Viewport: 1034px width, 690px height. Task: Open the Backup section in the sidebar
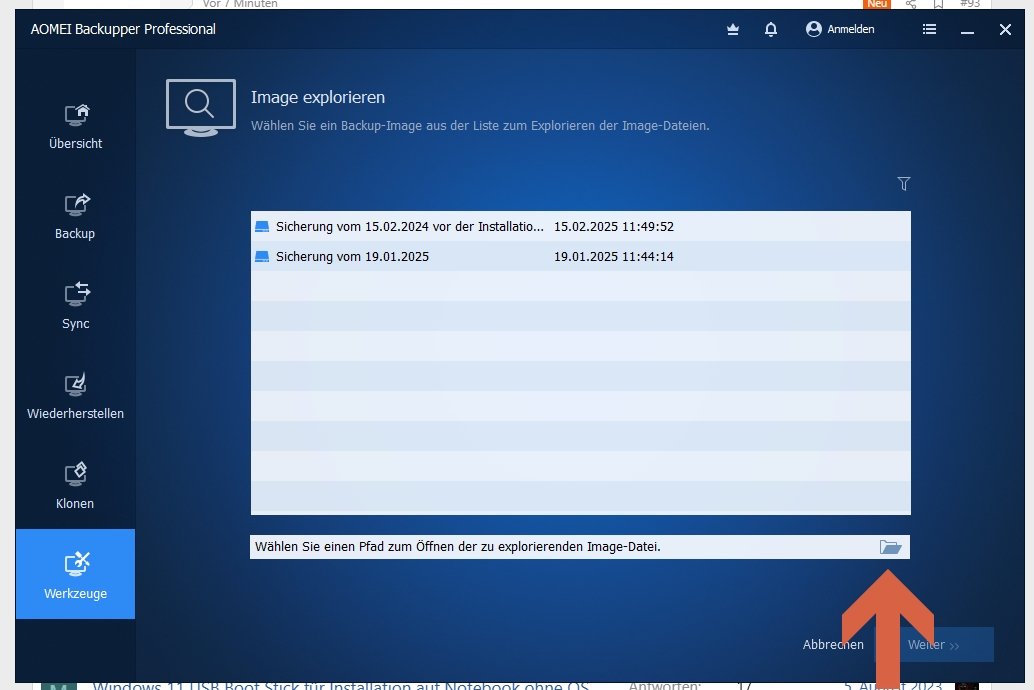[x=75, y=216]
